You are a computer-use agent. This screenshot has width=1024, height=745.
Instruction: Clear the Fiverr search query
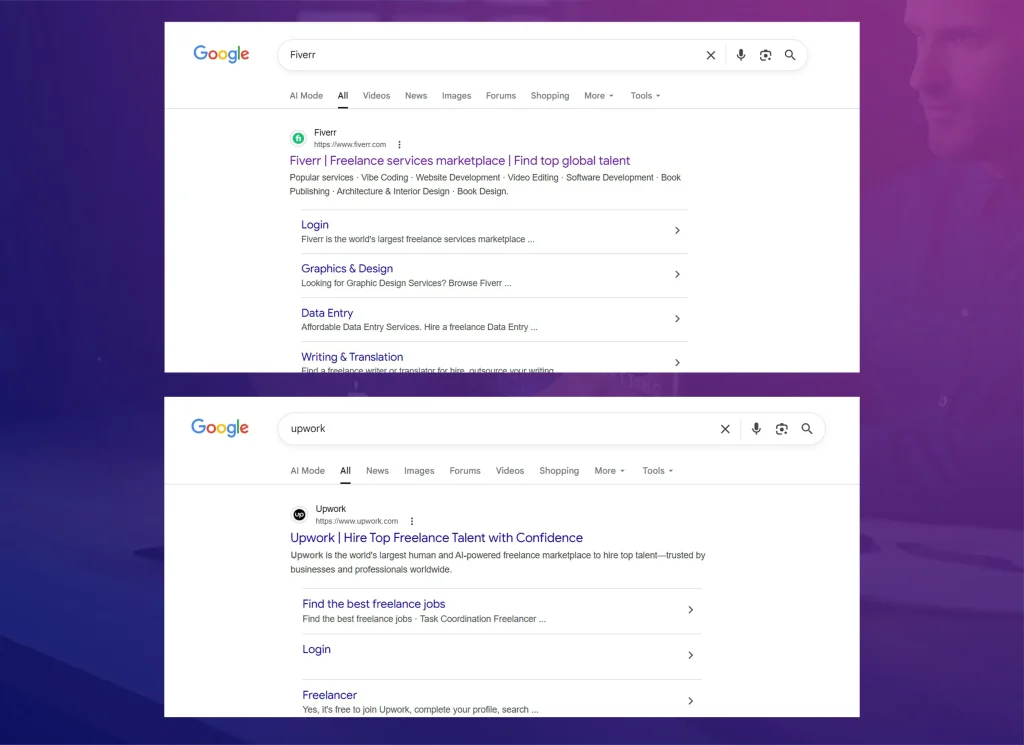coord(711,55)
